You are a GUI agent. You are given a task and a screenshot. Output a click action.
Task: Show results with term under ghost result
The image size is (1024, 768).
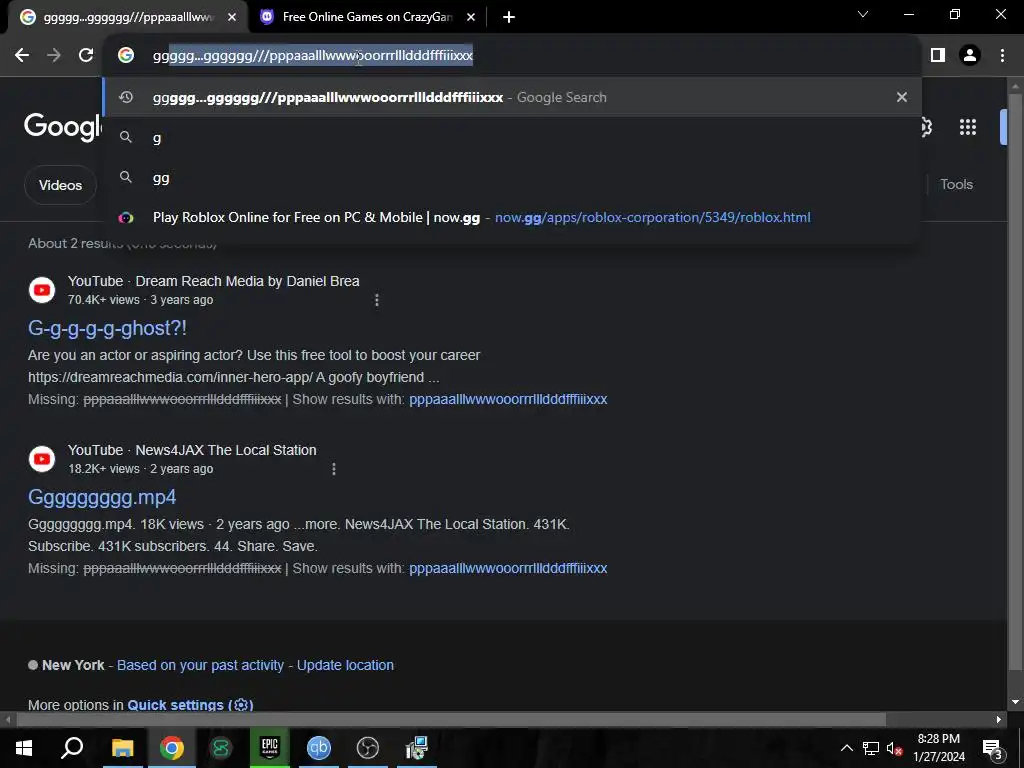point(508,399)
